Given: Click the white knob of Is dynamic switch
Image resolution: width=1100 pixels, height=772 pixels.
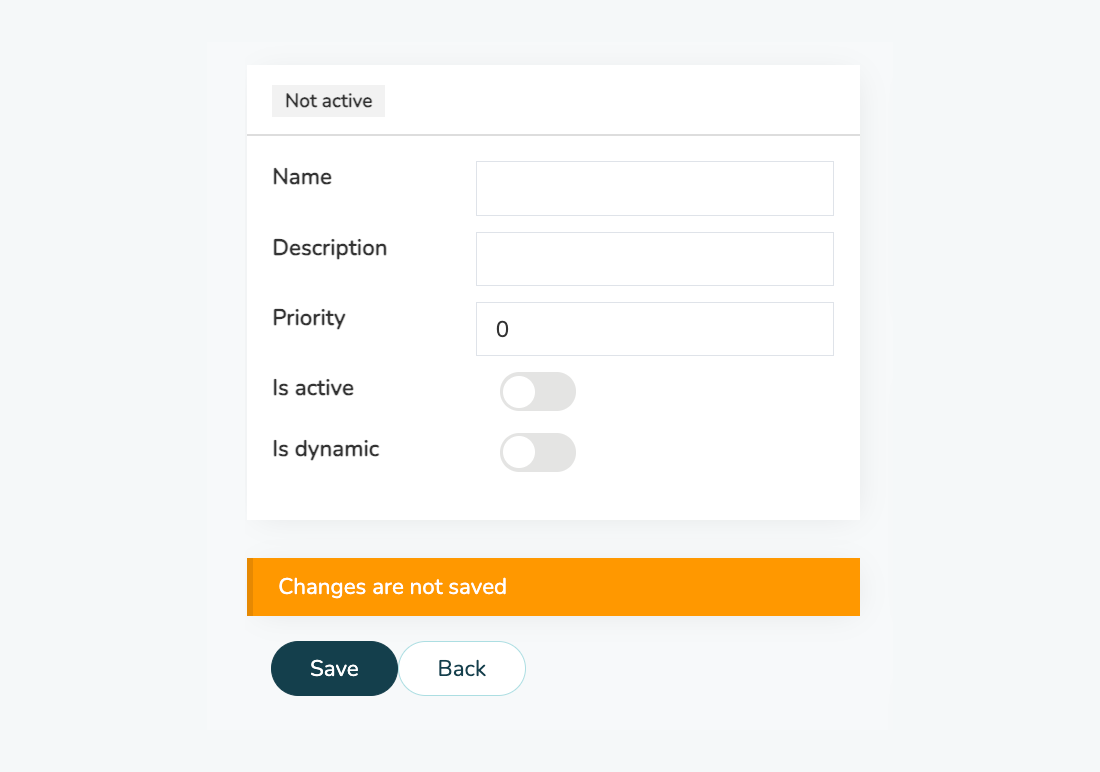Looking at the screenshot, I should (519, 453).
